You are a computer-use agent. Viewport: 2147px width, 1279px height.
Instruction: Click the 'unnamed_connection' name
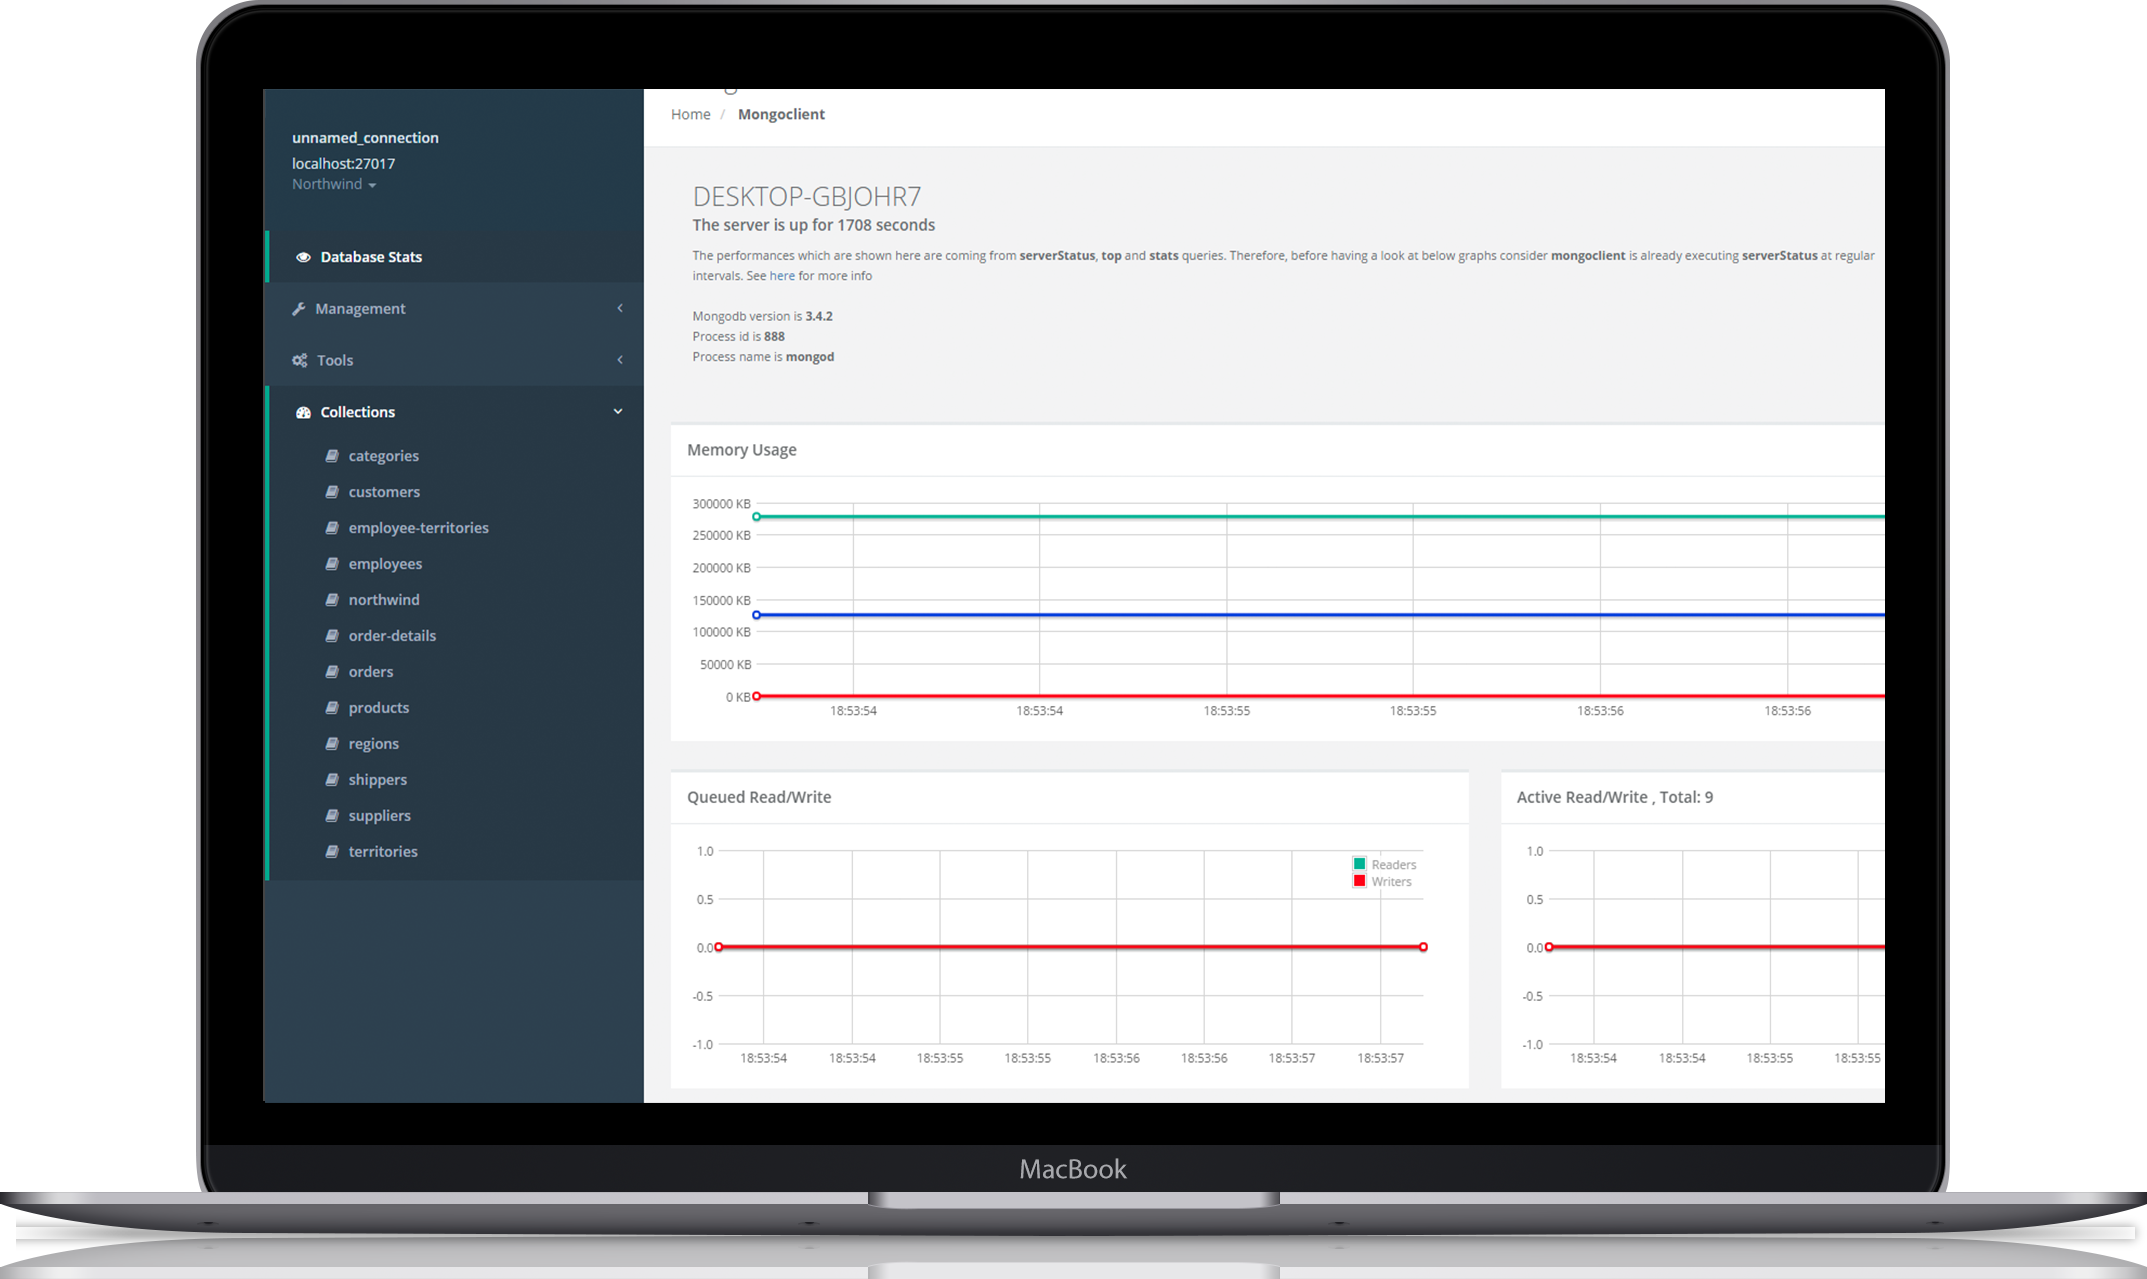click(x=365, y=138)
